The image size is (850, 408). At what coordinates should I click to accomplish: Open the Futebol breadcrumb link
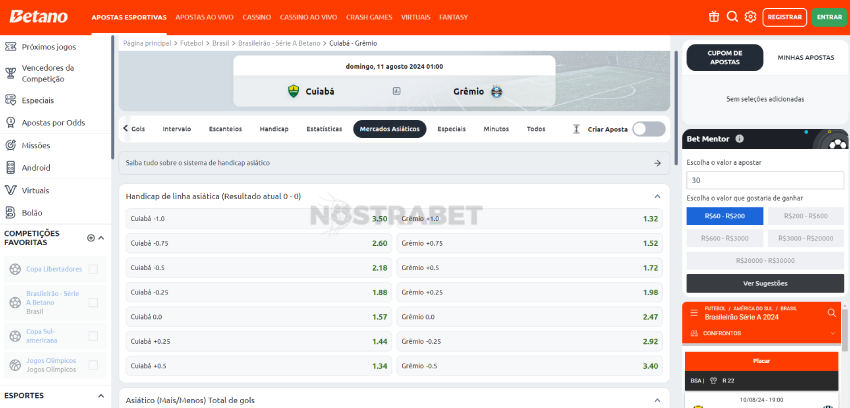point(192,43)
